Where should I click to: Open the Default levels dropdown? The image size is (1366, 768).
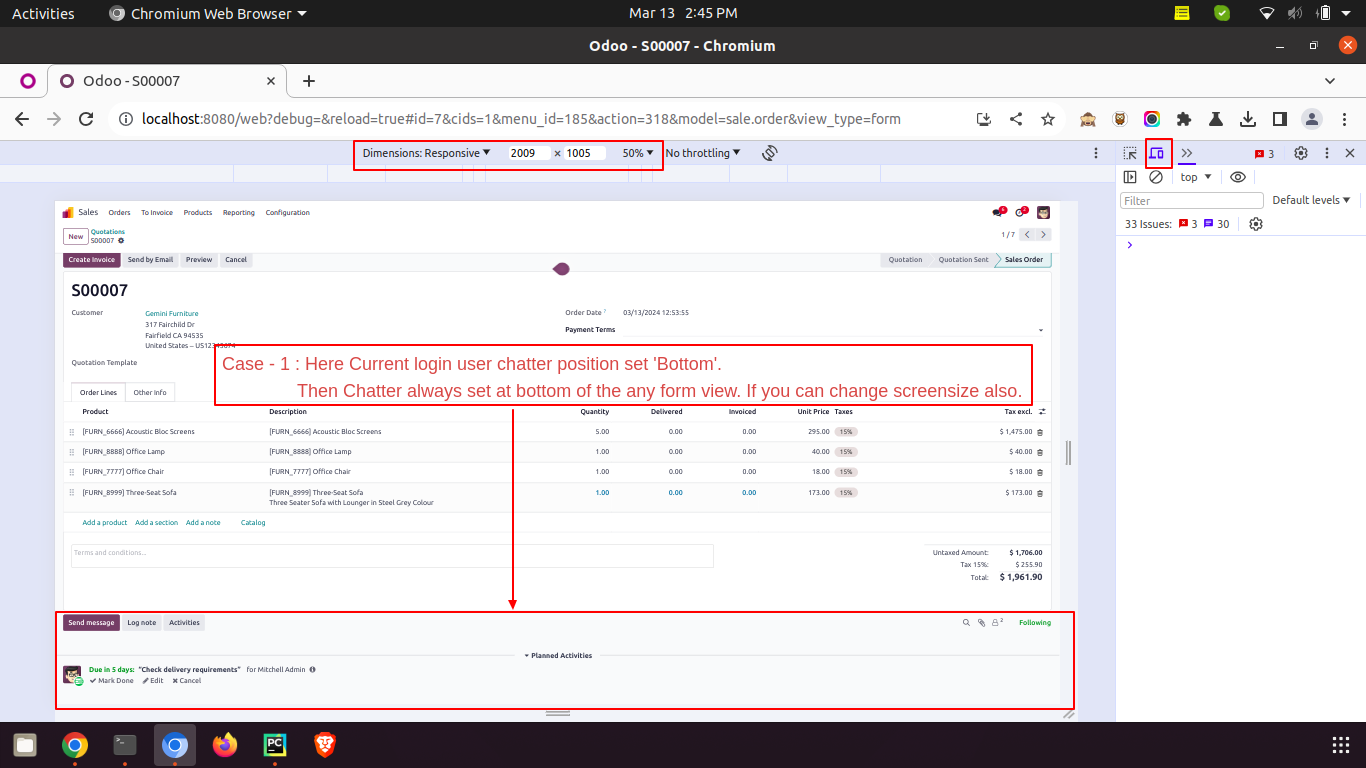coord(1311,200)
